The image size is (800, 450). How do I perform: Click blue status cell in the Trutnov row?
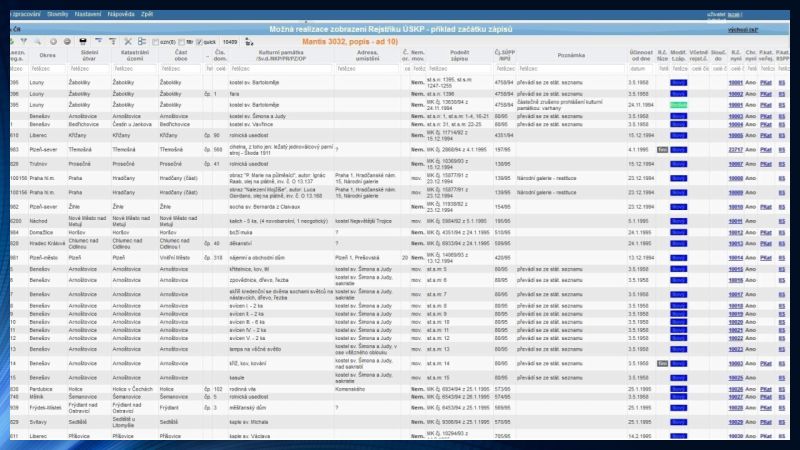(678, 164)
